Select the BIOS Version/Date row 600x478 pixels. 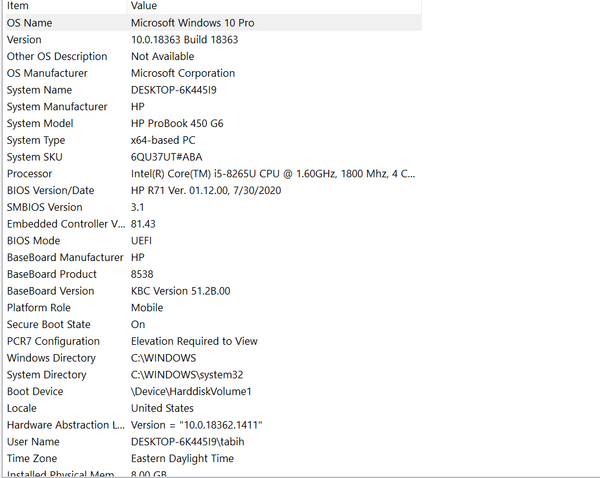[213, 190]
